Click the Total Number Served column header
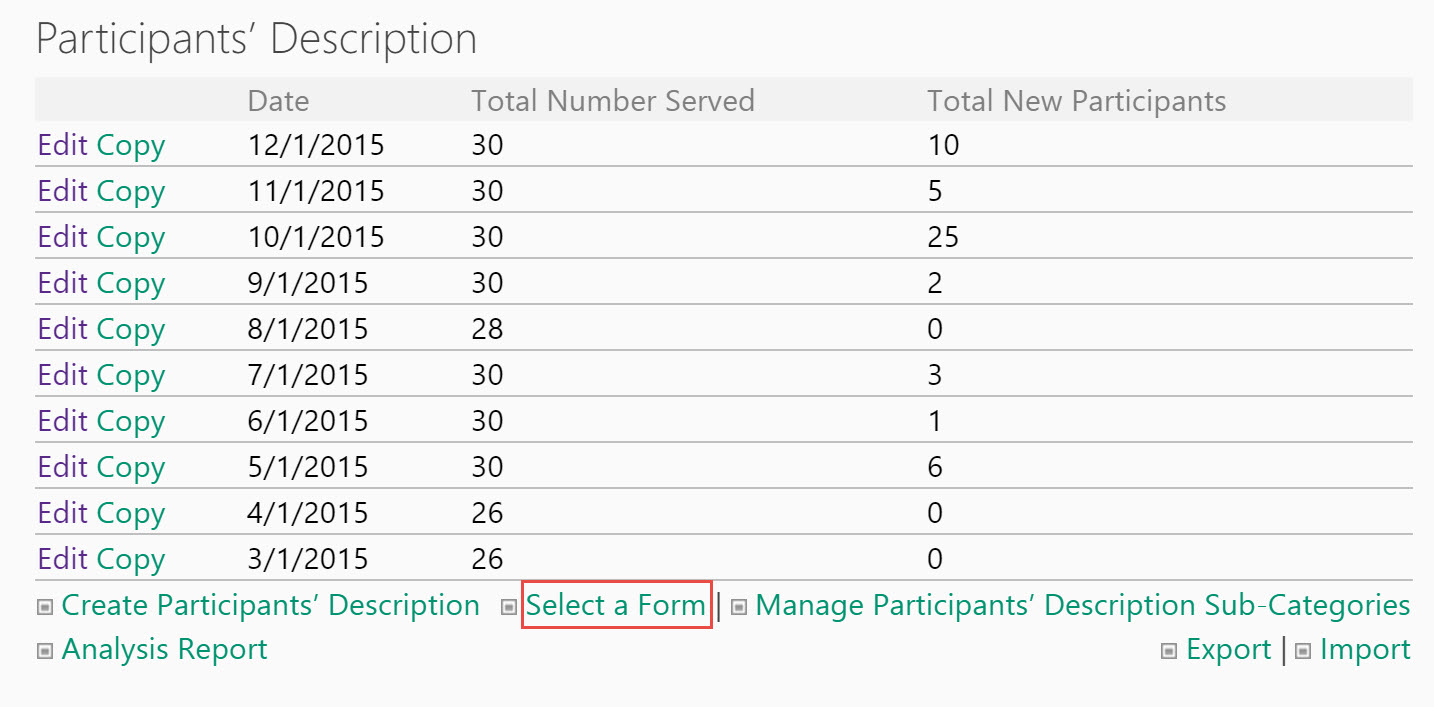The width and height of the screenshot is (1434, 707). (x=613, y=100)
